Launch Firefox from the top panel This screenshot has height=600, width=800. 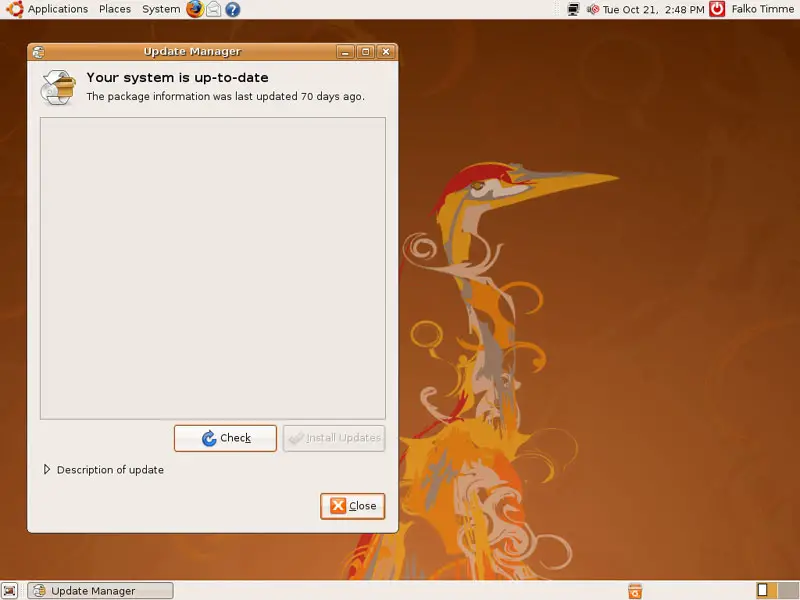195,9
